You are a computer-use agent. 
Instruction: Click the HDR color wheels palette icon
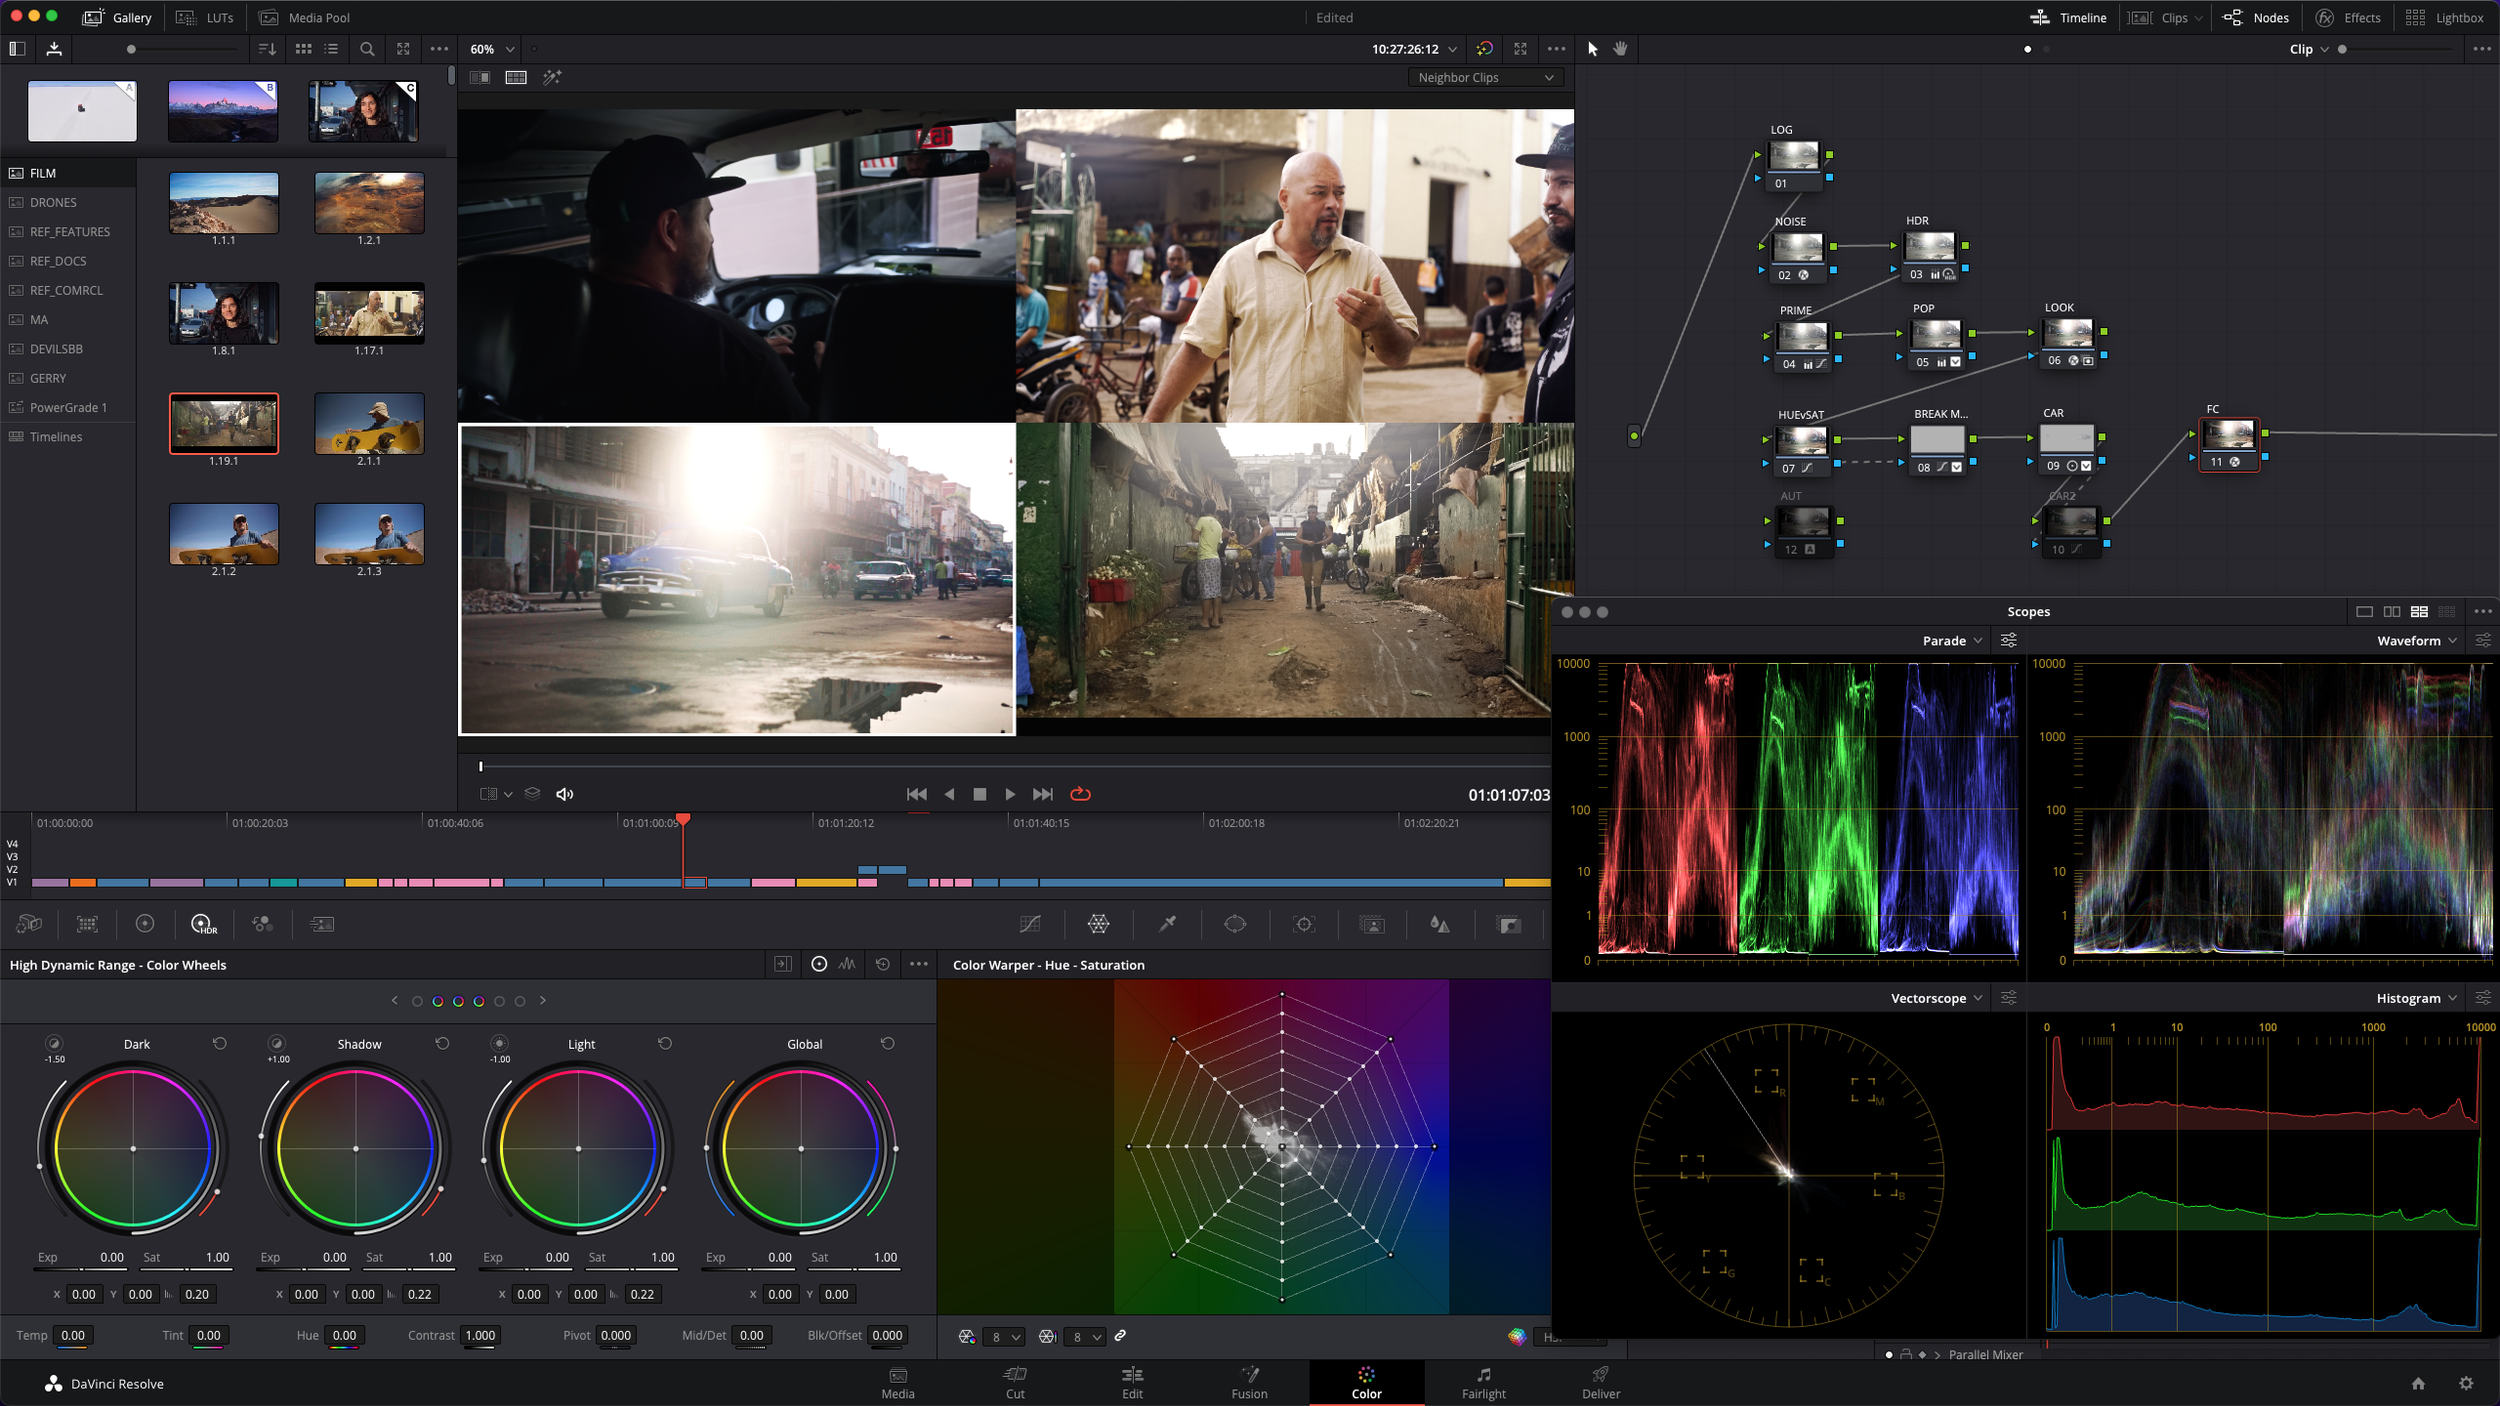tap(203, 924)
